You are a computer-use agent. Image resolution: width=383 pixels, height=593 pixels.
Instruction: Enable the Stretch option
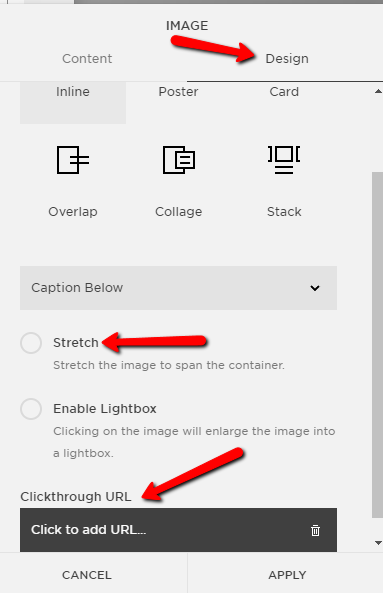coord(31,343)
